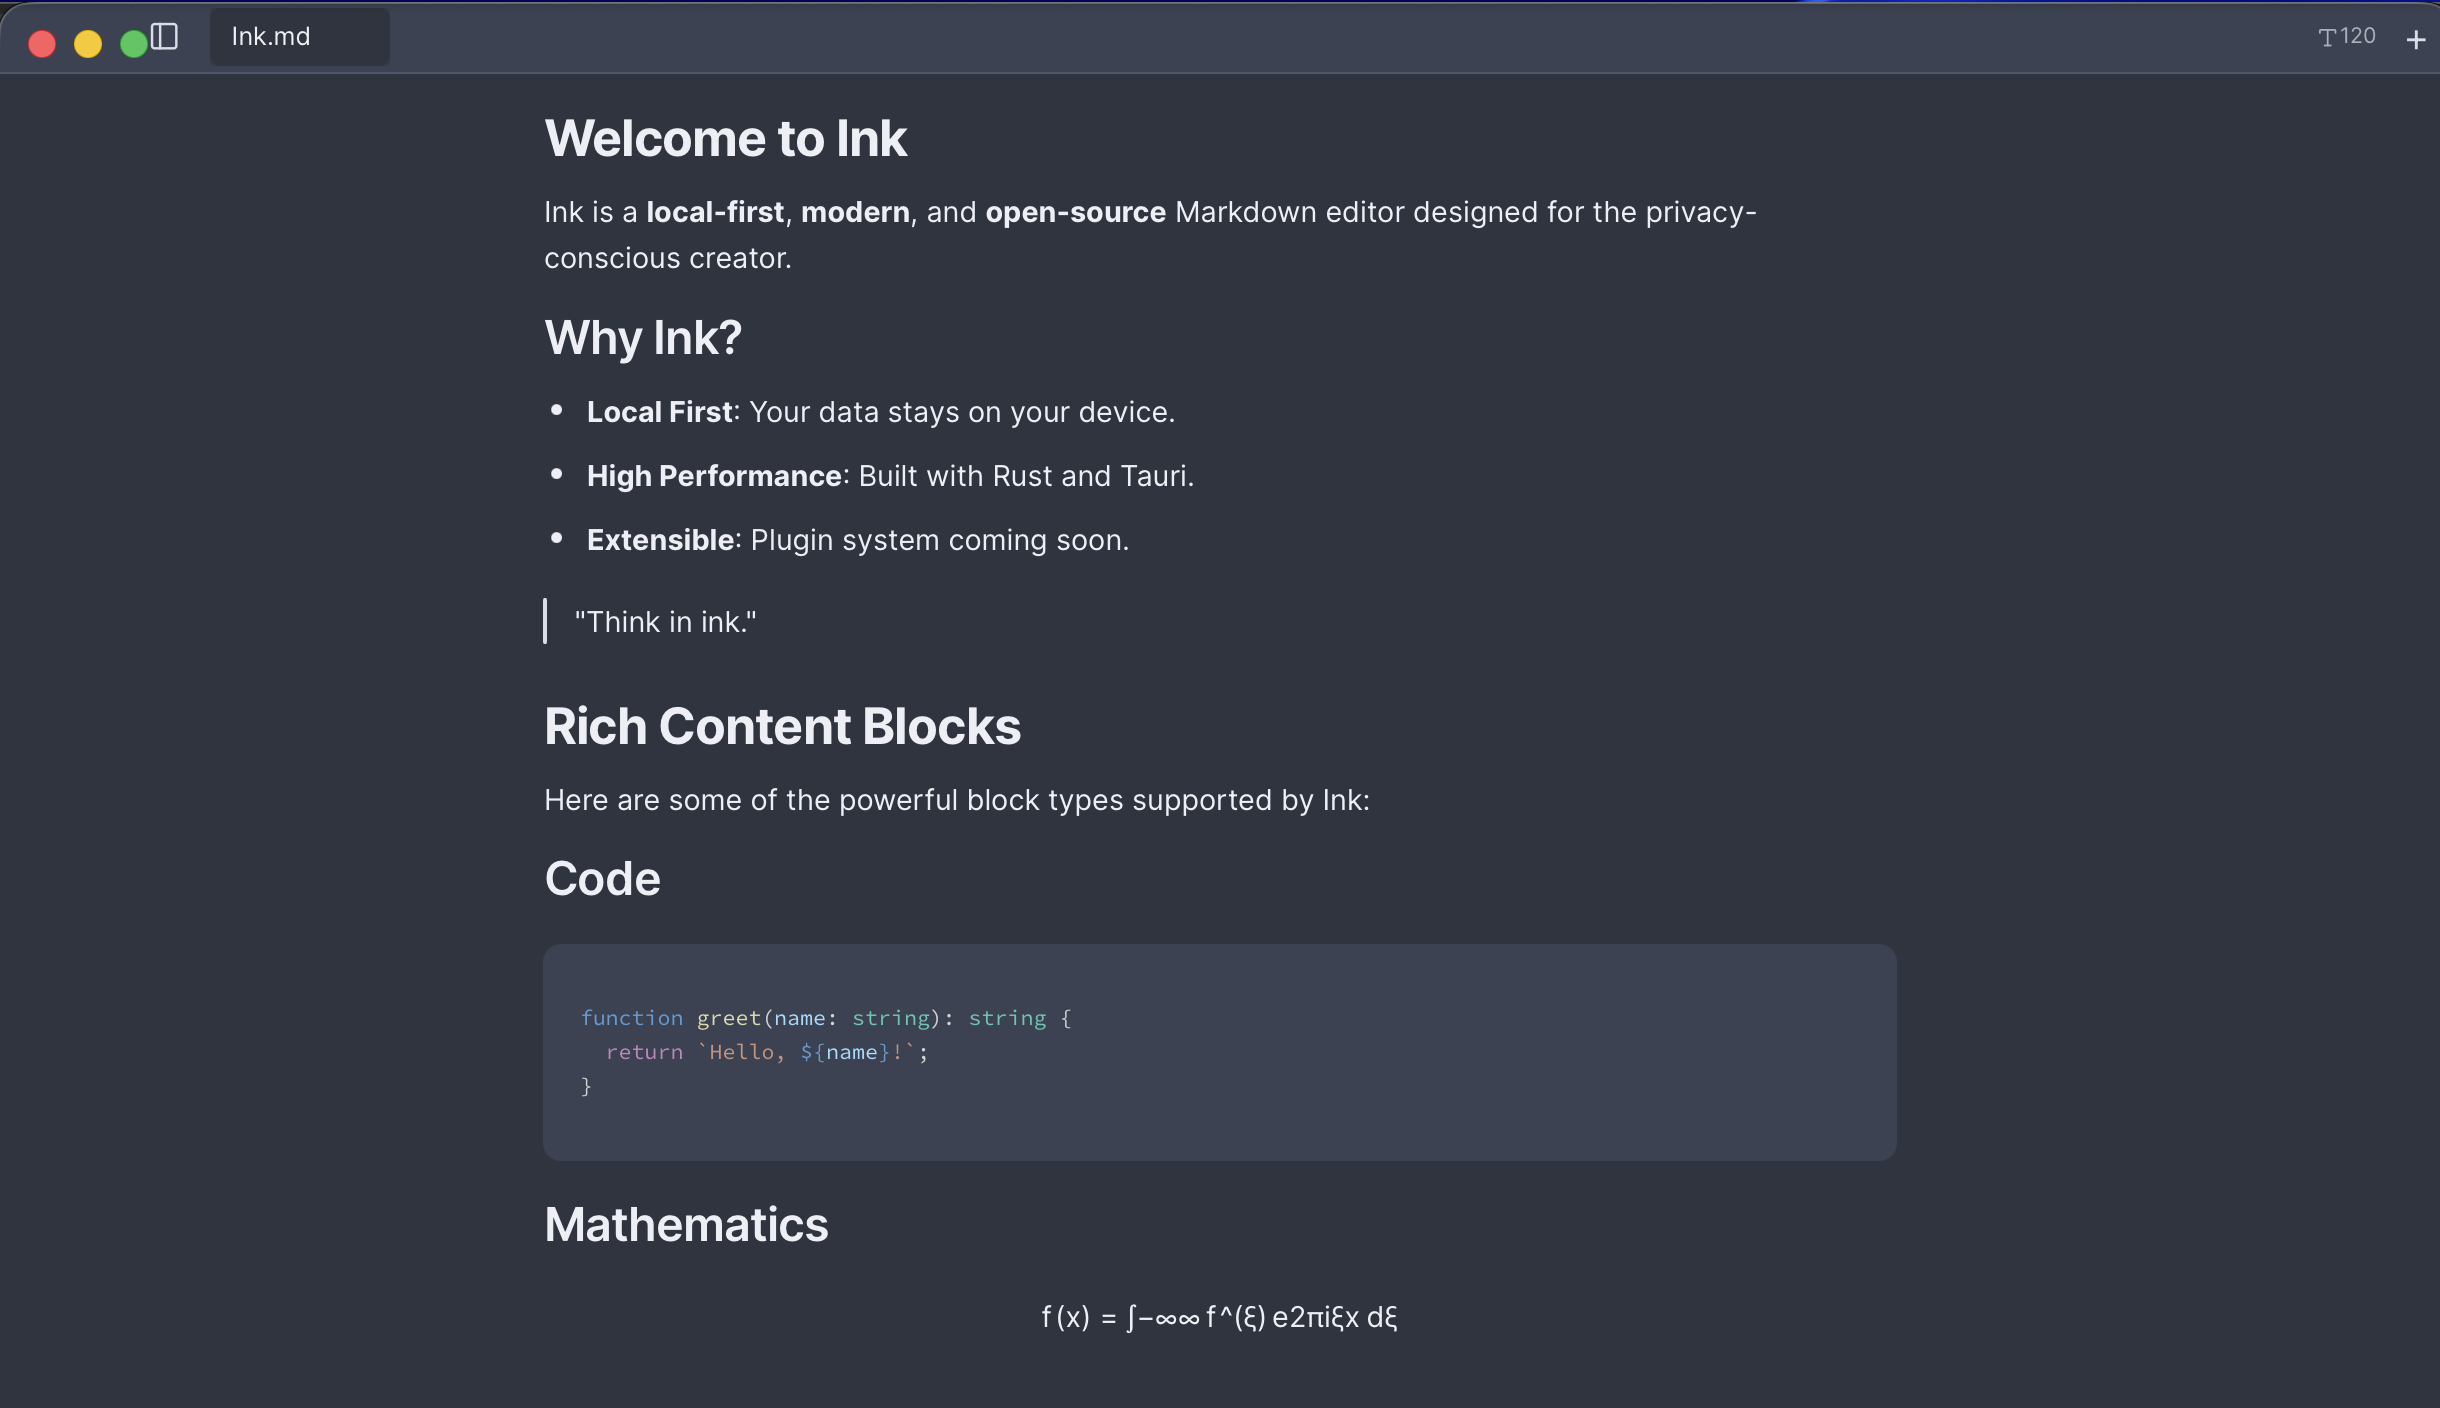Image resolution: width=2440 pixels, height=1408 pixels.
Task: Click the Welcome to Ink heading
Action: click(725, 138)
